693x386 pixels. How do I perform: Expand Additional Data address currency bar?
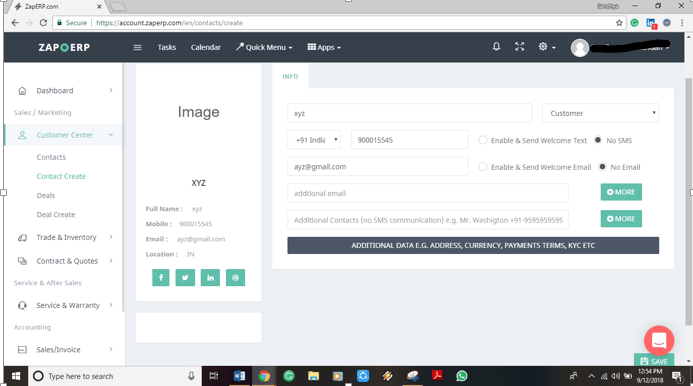point(473,245)
